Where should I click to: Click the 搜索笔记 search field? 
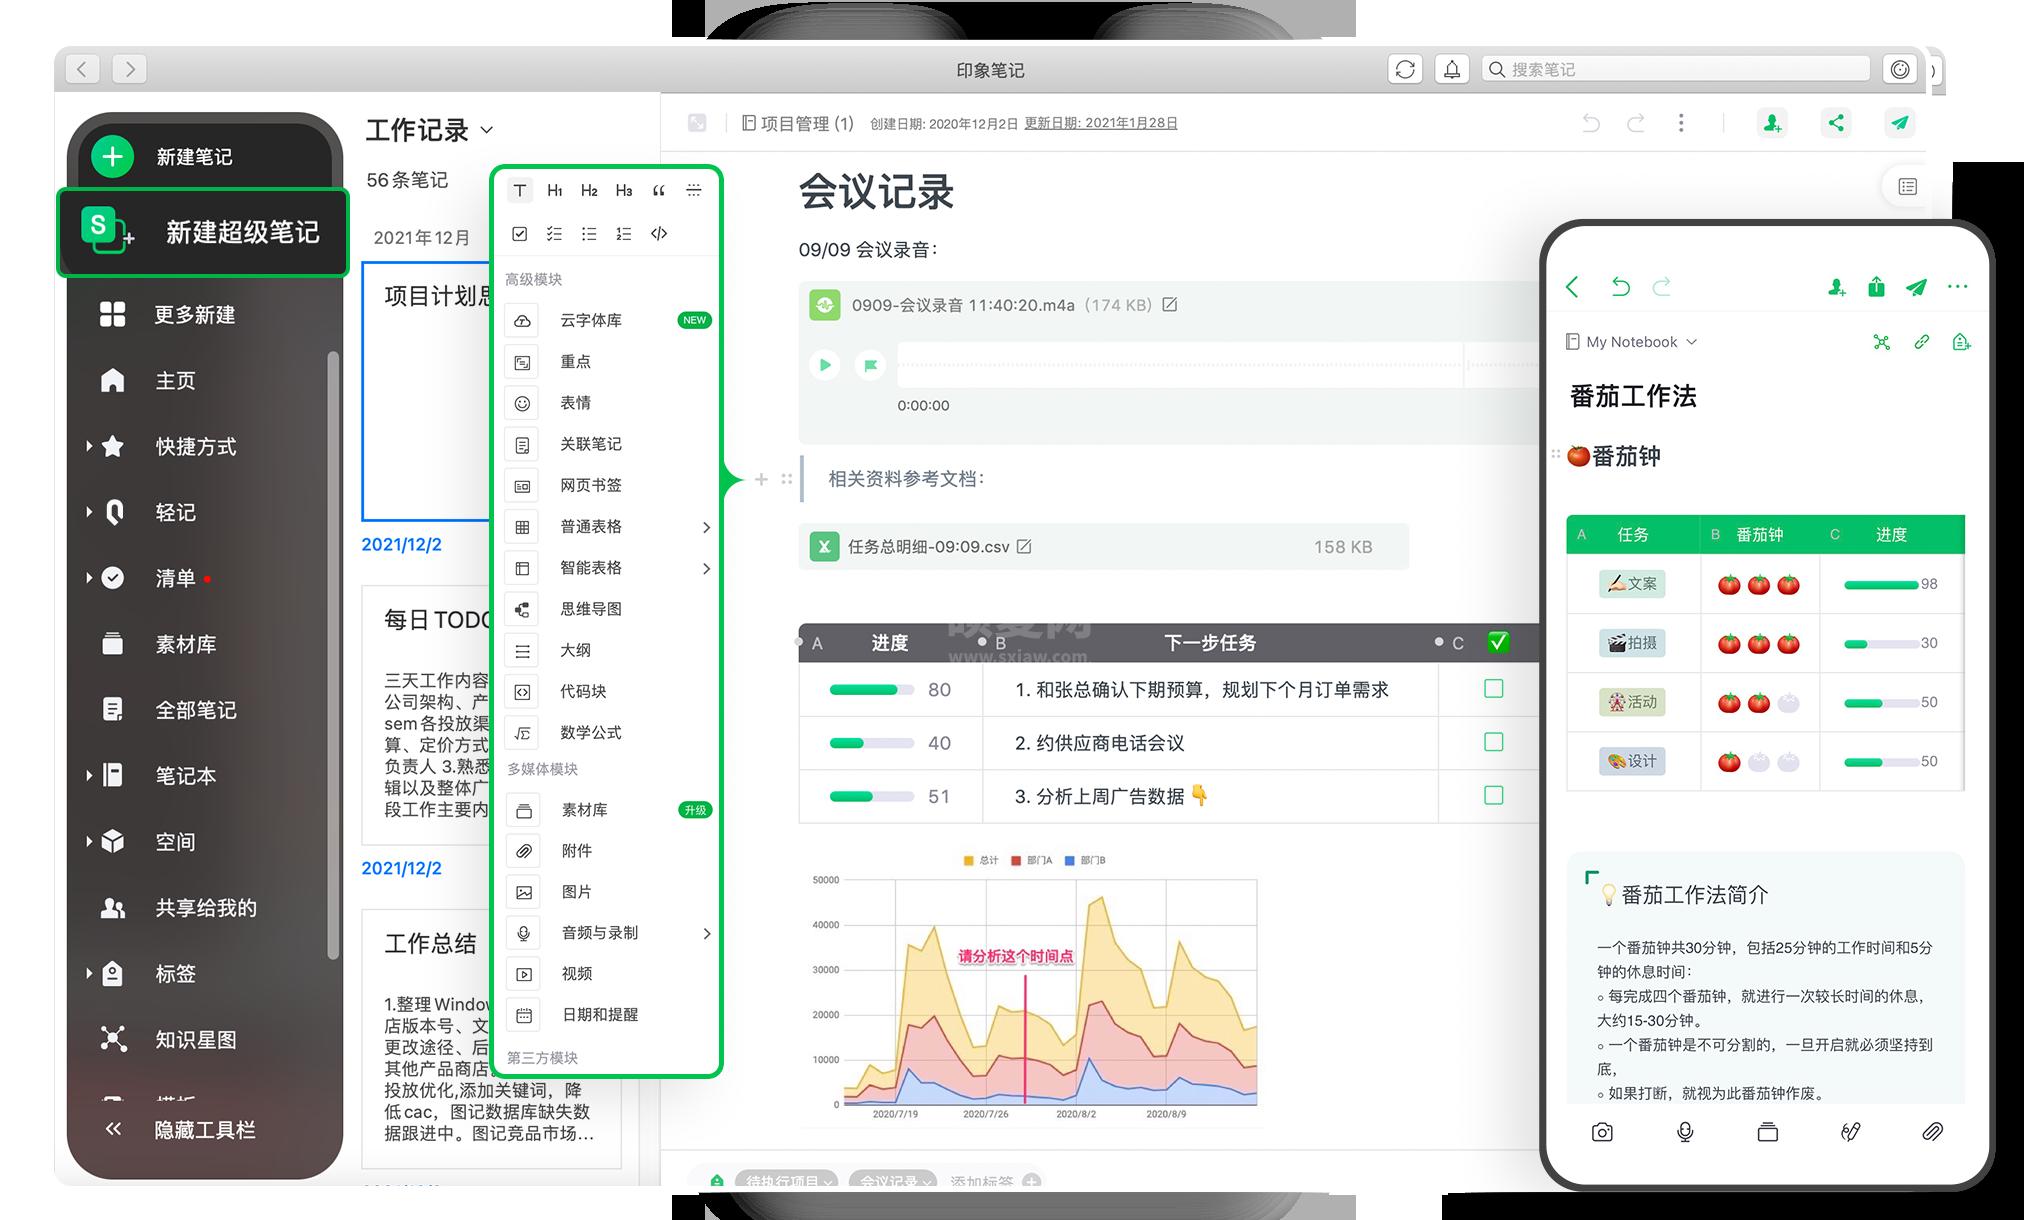click(1676, 69)
